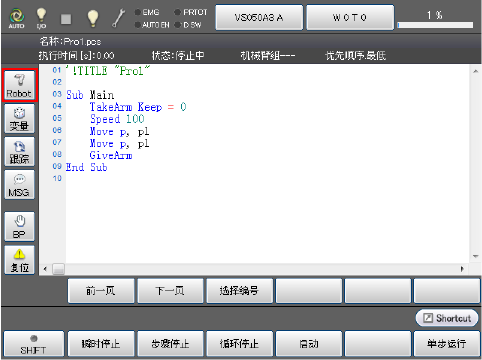
Task: Click the 1% speed slider bar
Action: (435, 25)
